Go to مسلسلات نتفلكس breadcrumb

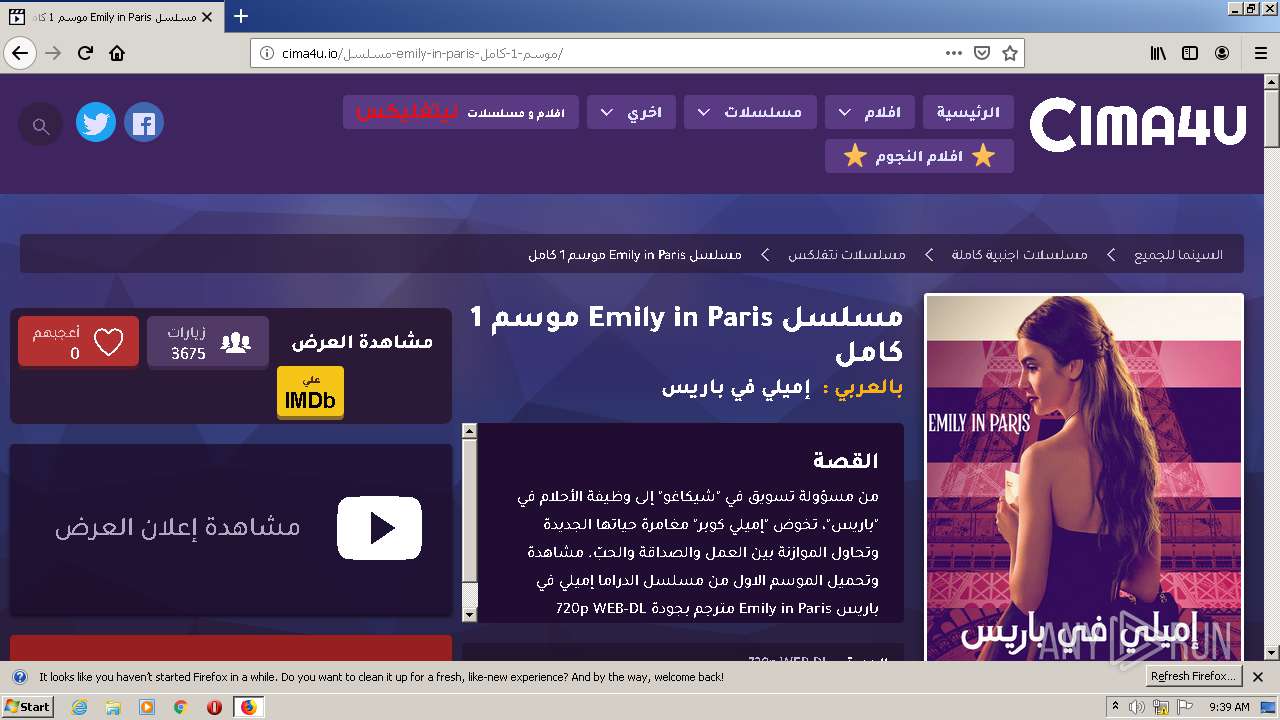846,255
